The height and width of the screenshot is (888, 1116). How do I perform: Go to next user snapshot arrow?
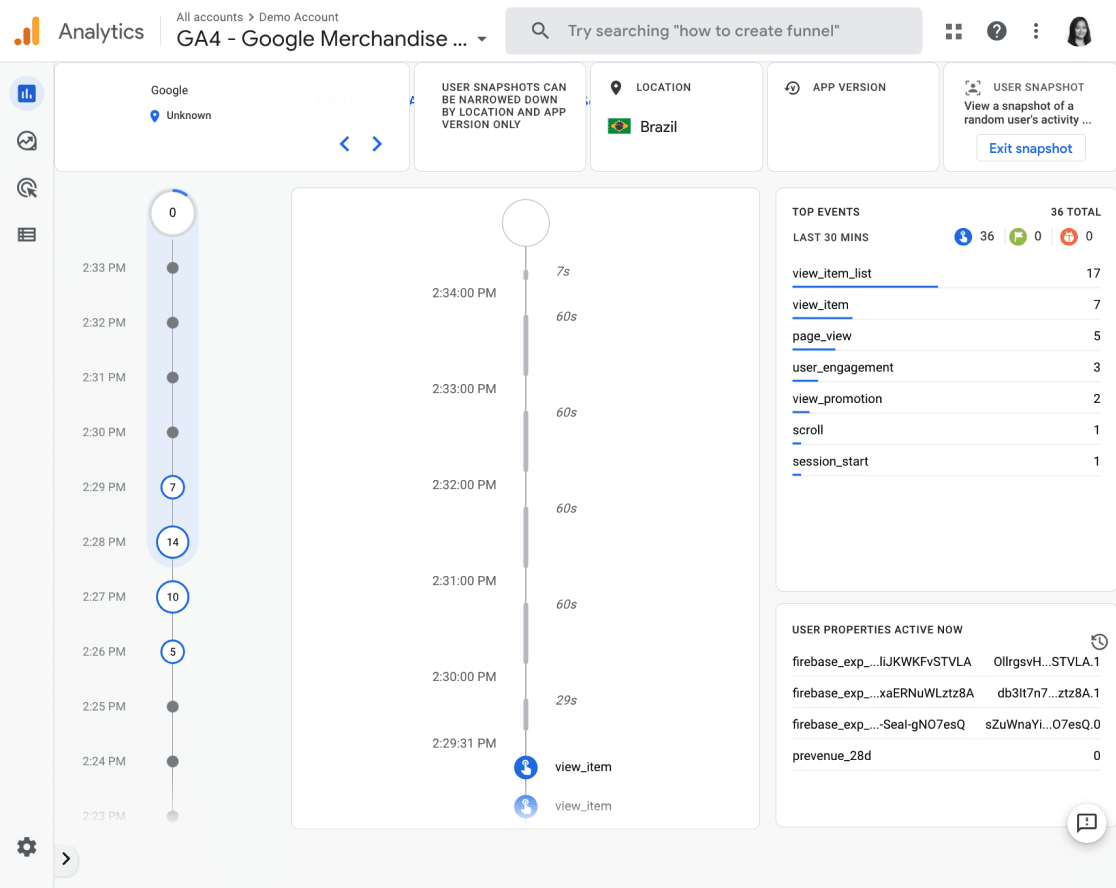tap(377, 144)
